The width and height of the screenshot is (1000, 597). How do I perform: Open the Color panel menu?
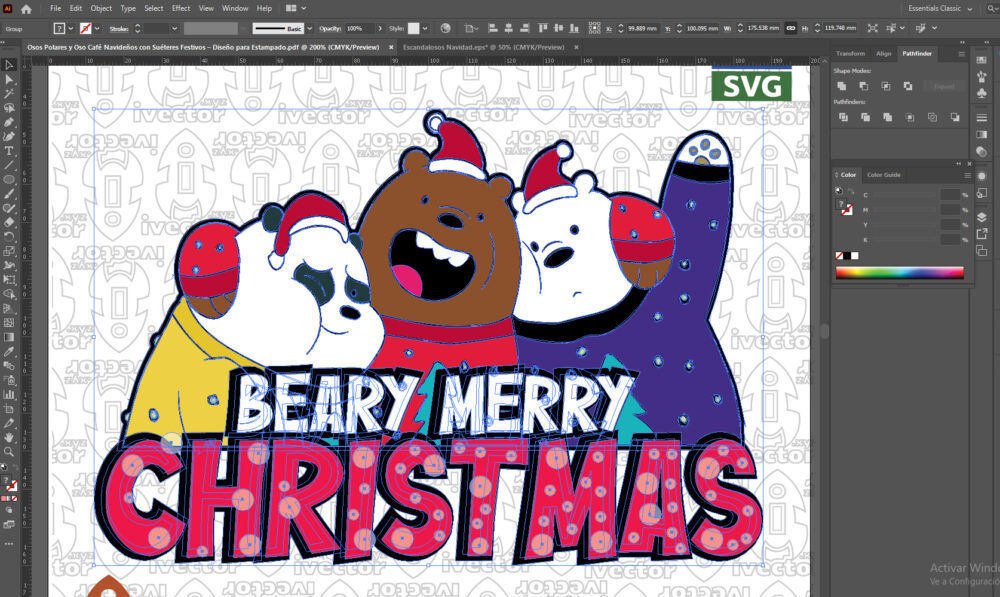(967, 175)
